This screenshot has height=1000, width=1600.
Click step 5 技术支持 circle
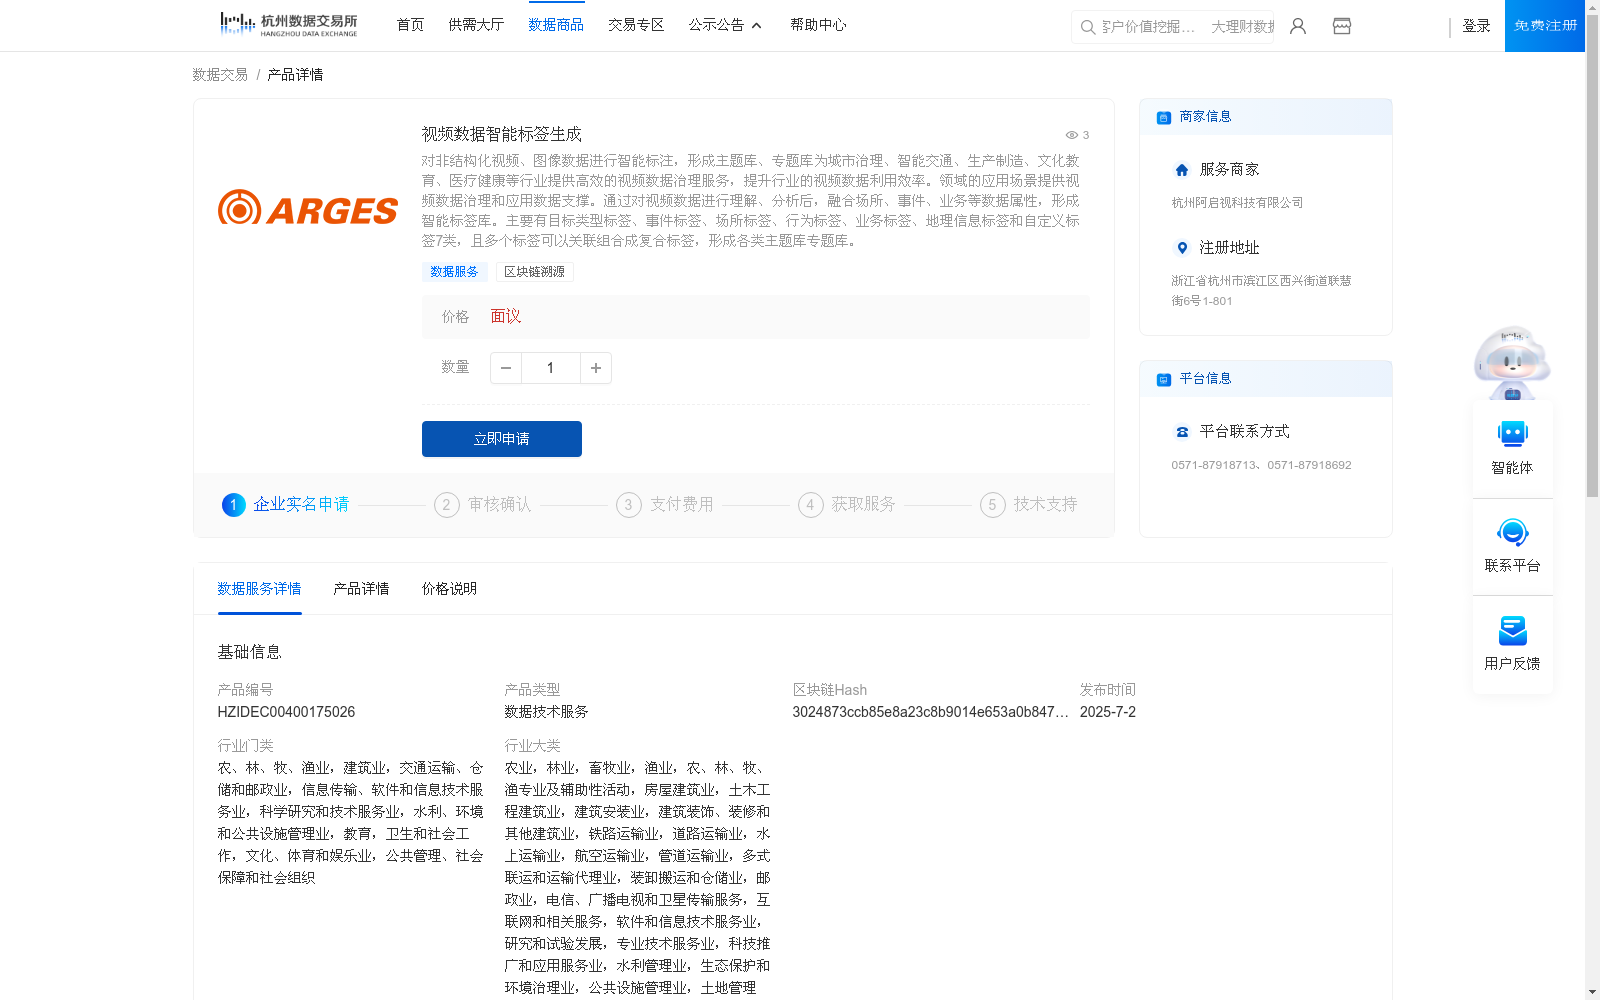[992, 505]
